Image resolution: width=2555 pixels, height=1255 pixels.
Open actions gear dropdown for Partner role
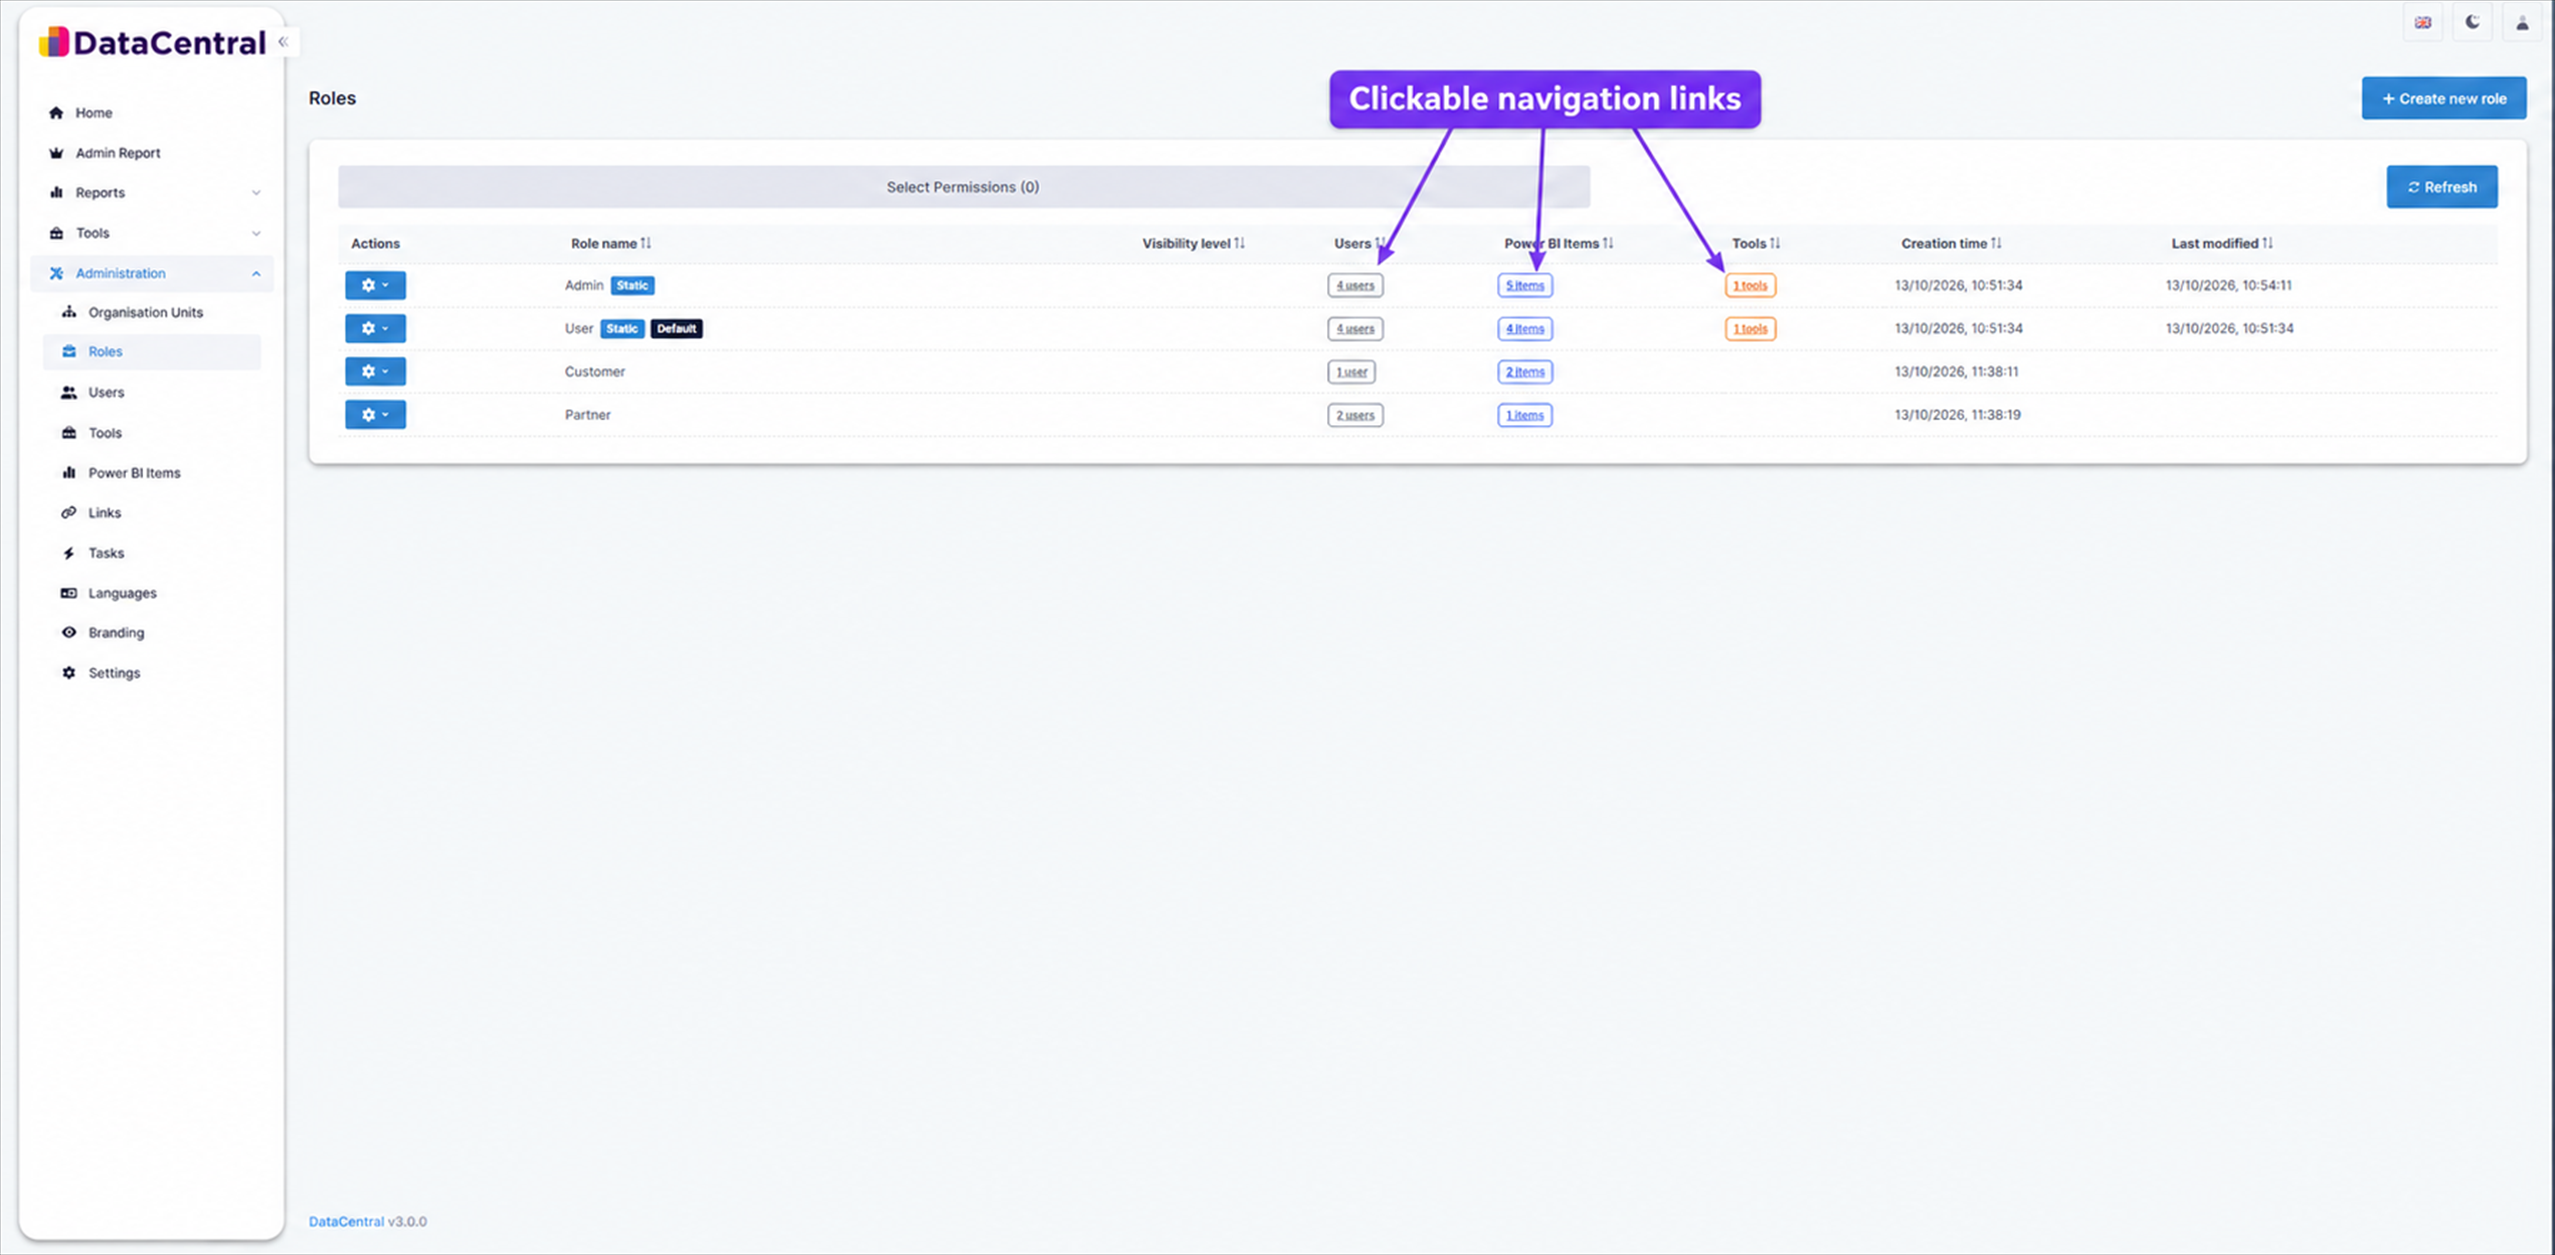click(x=375, y=414)
